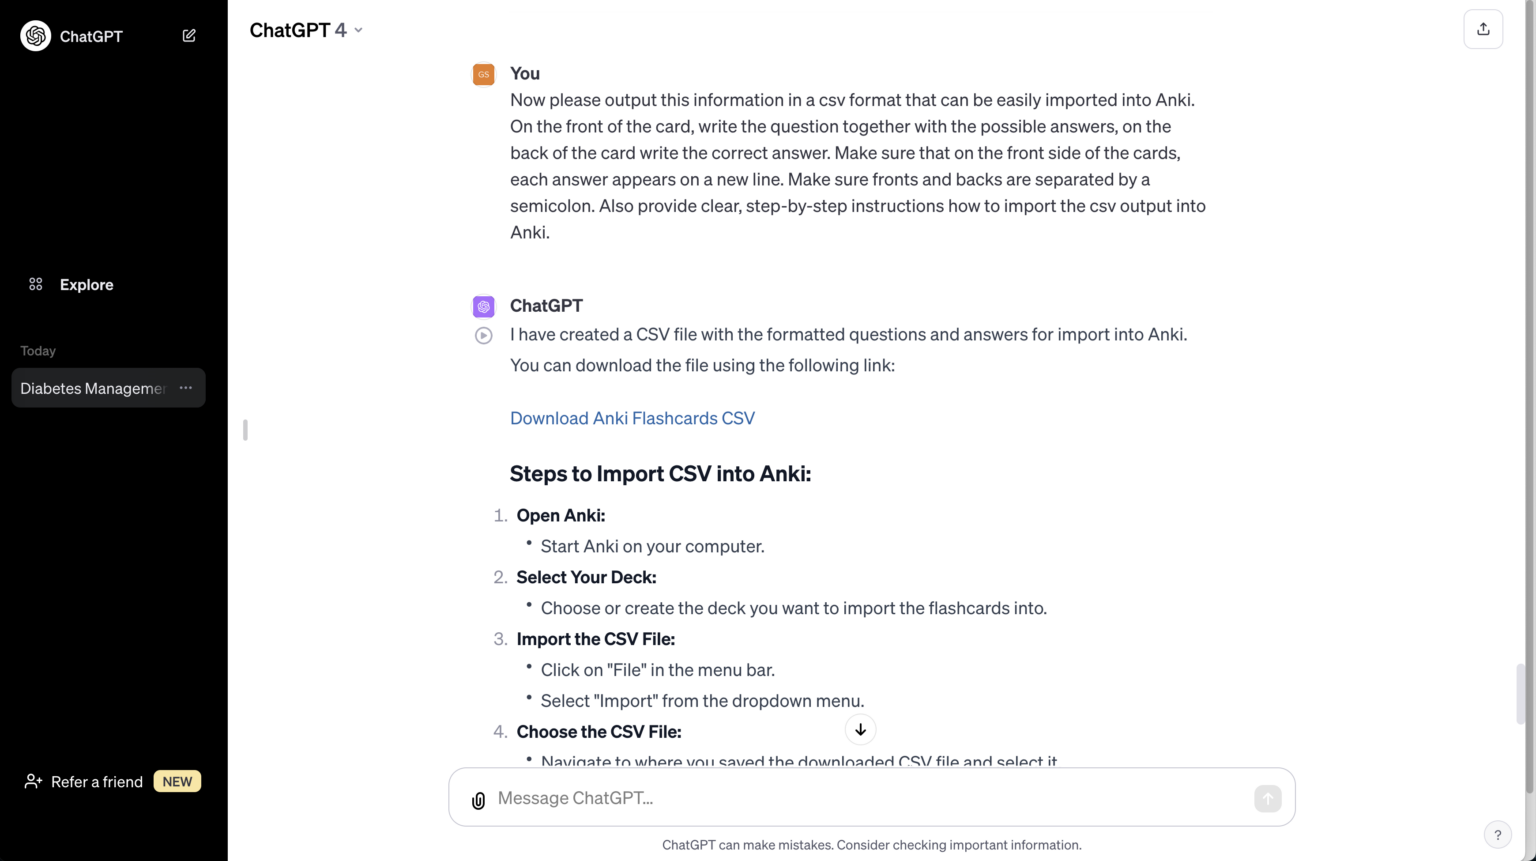This screenshot has width=1536, height=861.
Task: Play the read-aloud icon beside ChatGPT's response
Action: click(484, 336)
